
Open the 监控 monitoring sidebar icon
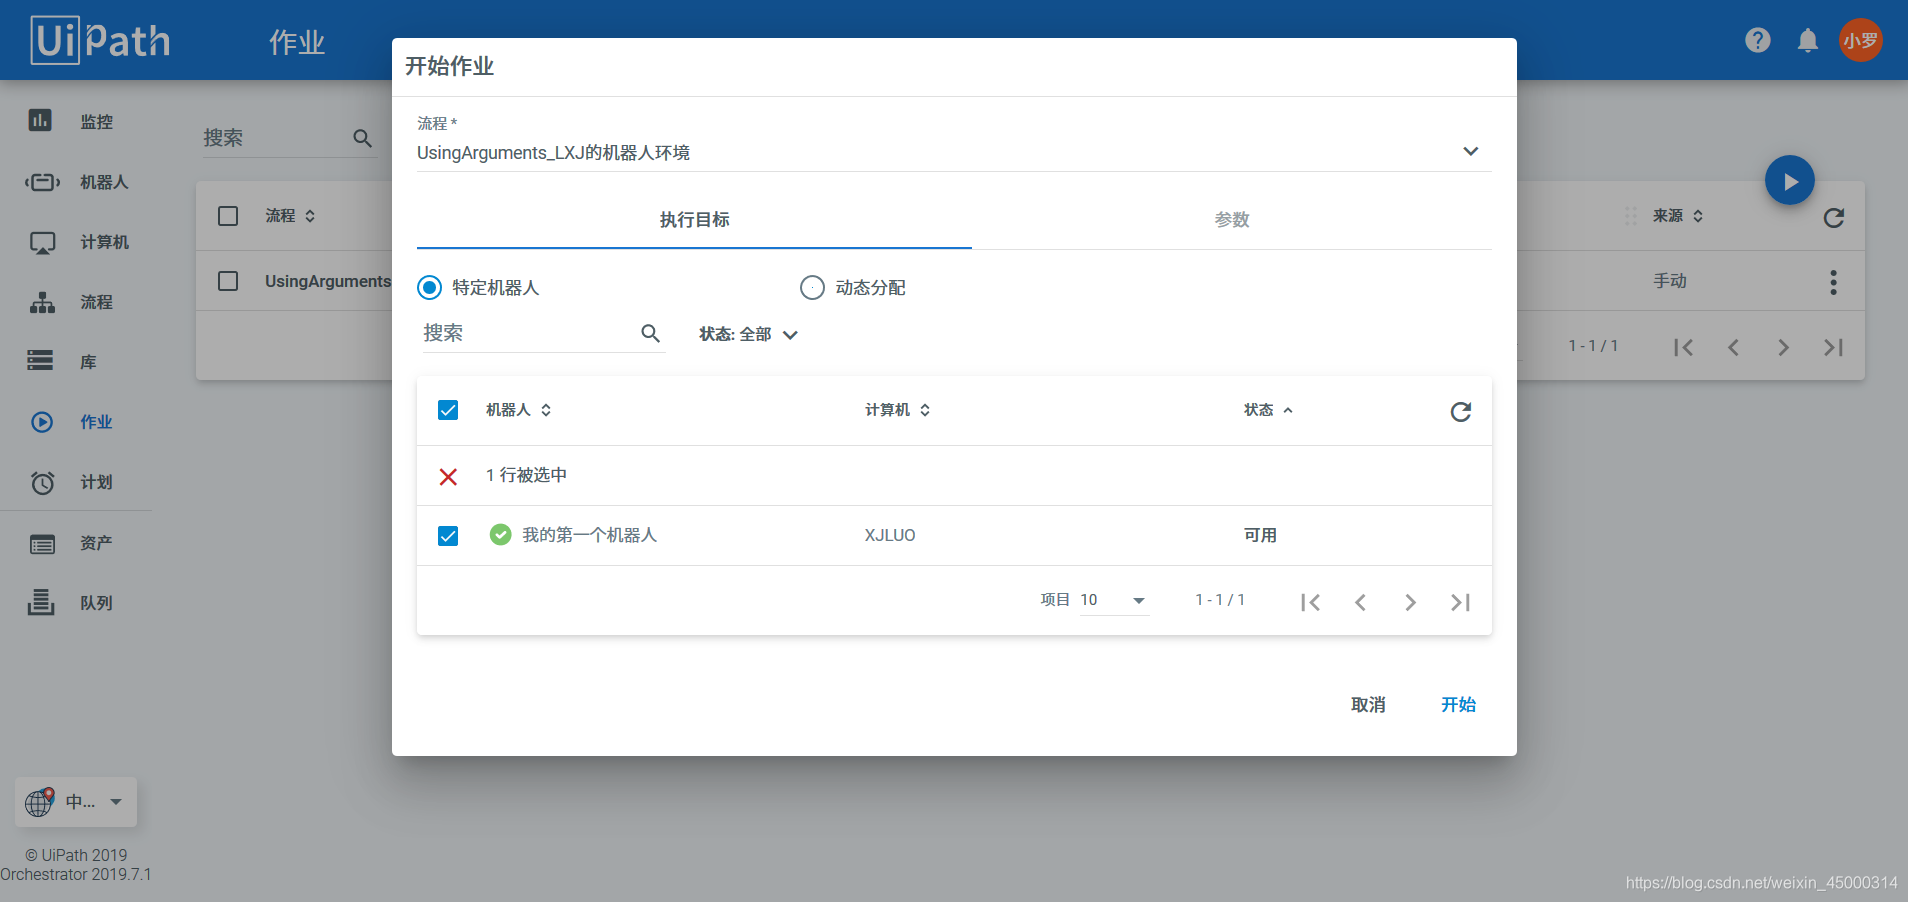(40, 120)
